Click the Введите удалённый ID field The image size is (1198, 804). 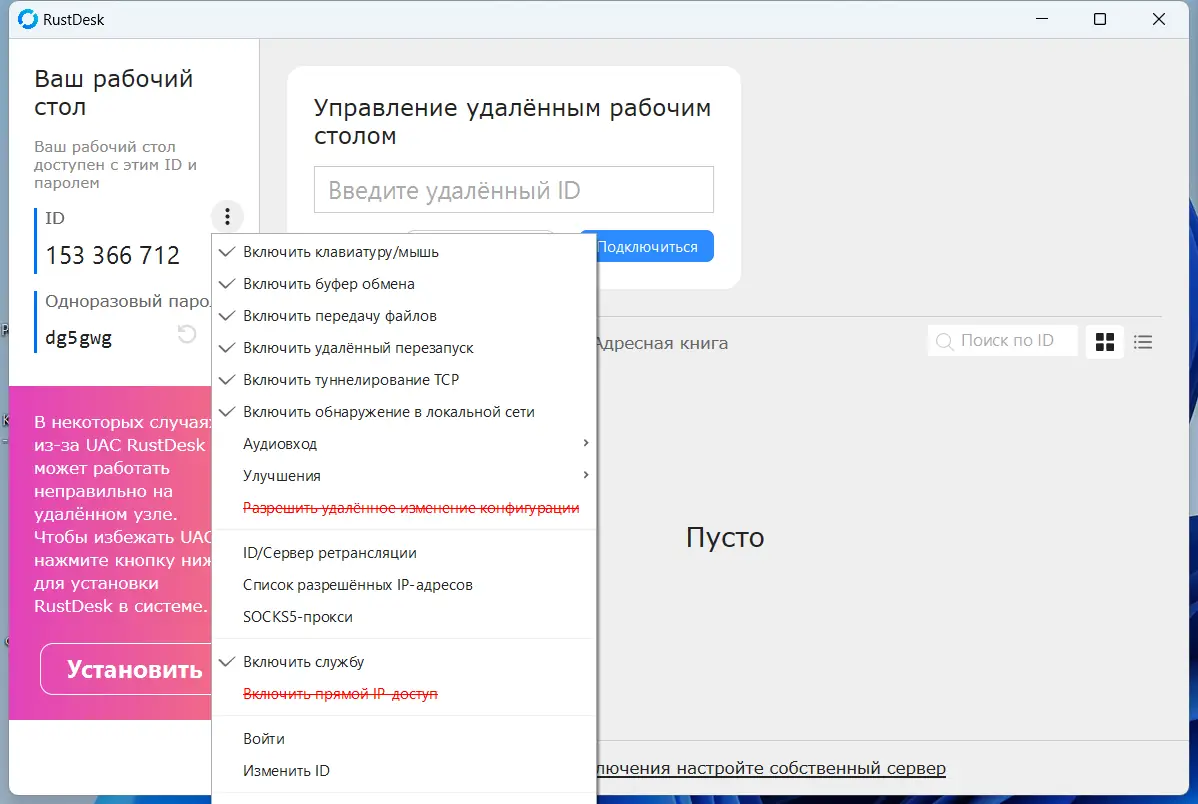513,190
